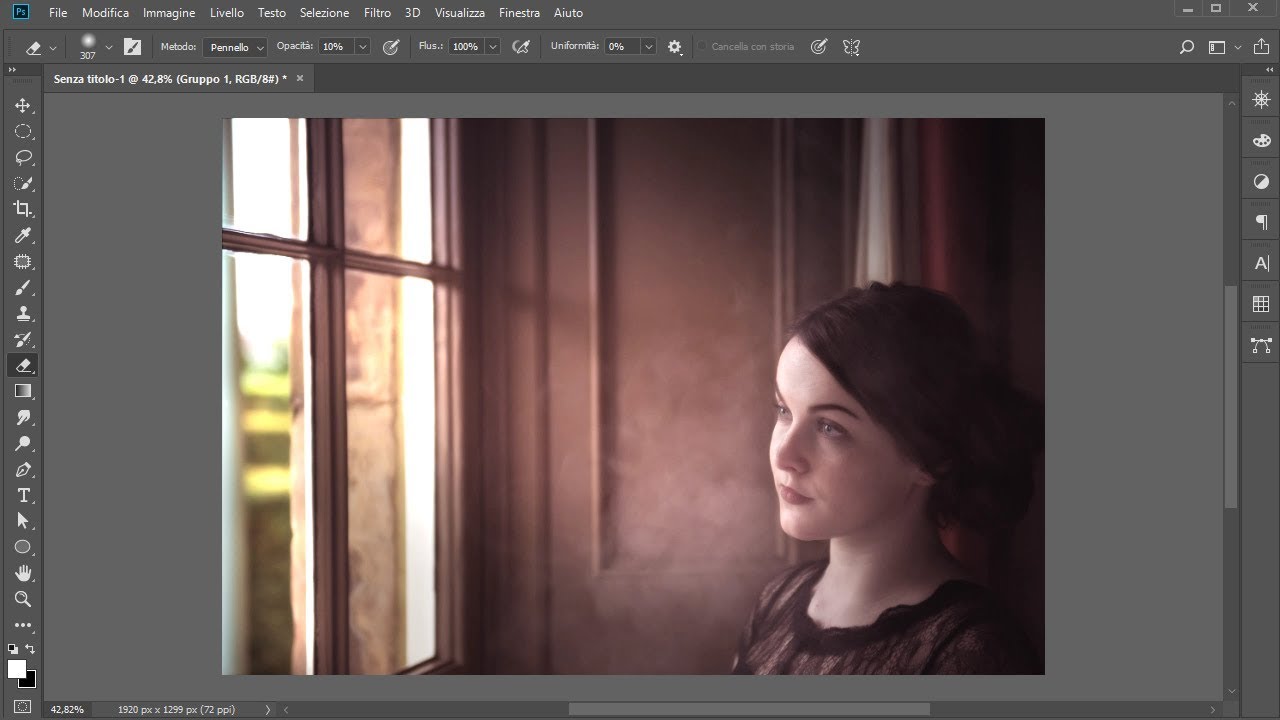Select the Clone Stamp tool
This screenshot has height=720, width=1280.
[23, 314]
